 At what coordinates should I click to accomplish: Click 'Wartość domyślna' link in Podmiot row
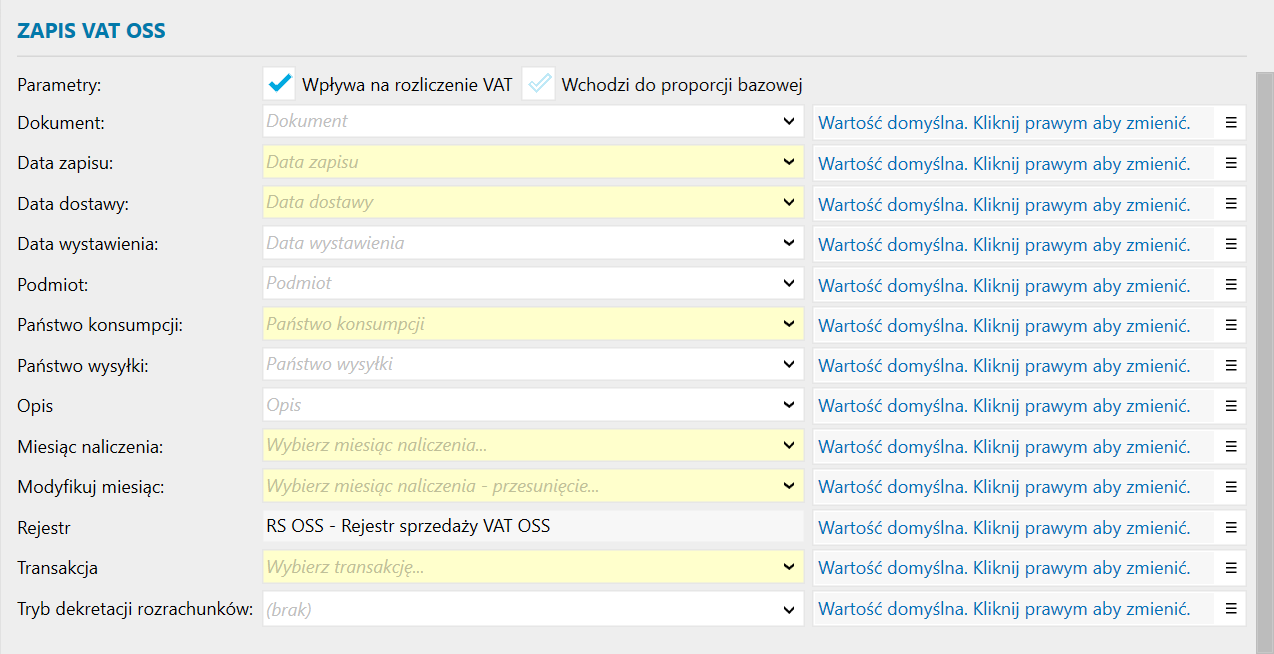click(1004, 285)
